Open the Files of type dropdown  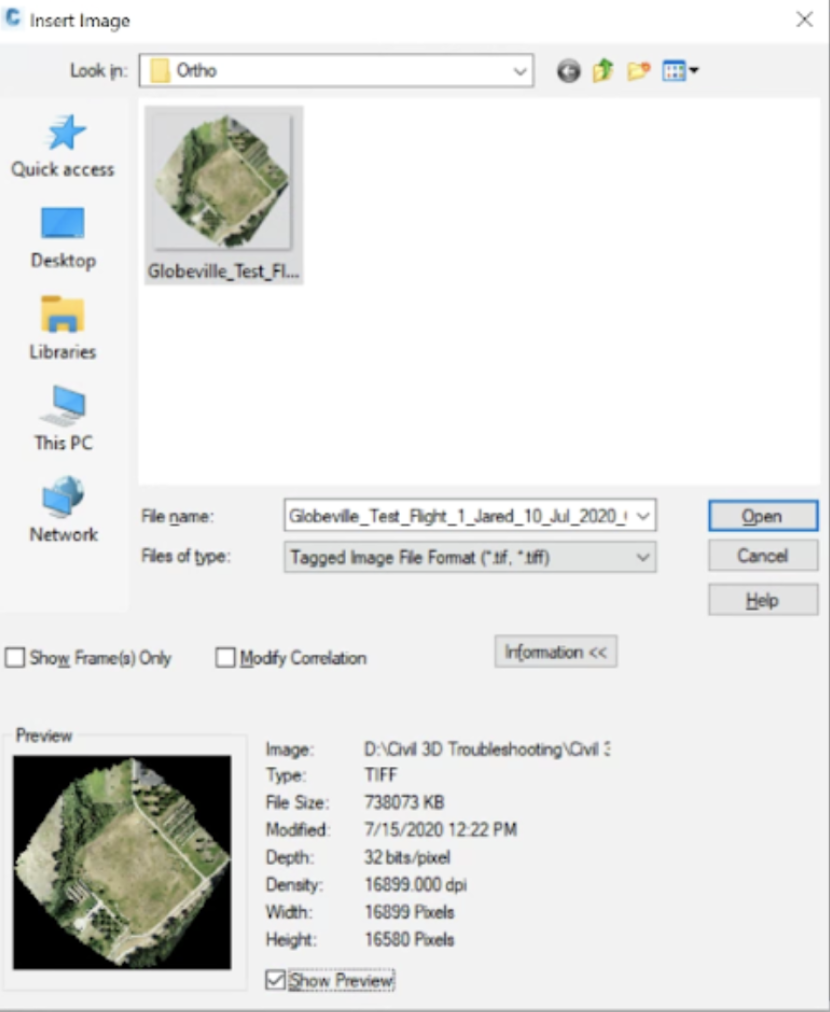click(x=643, y=557)
